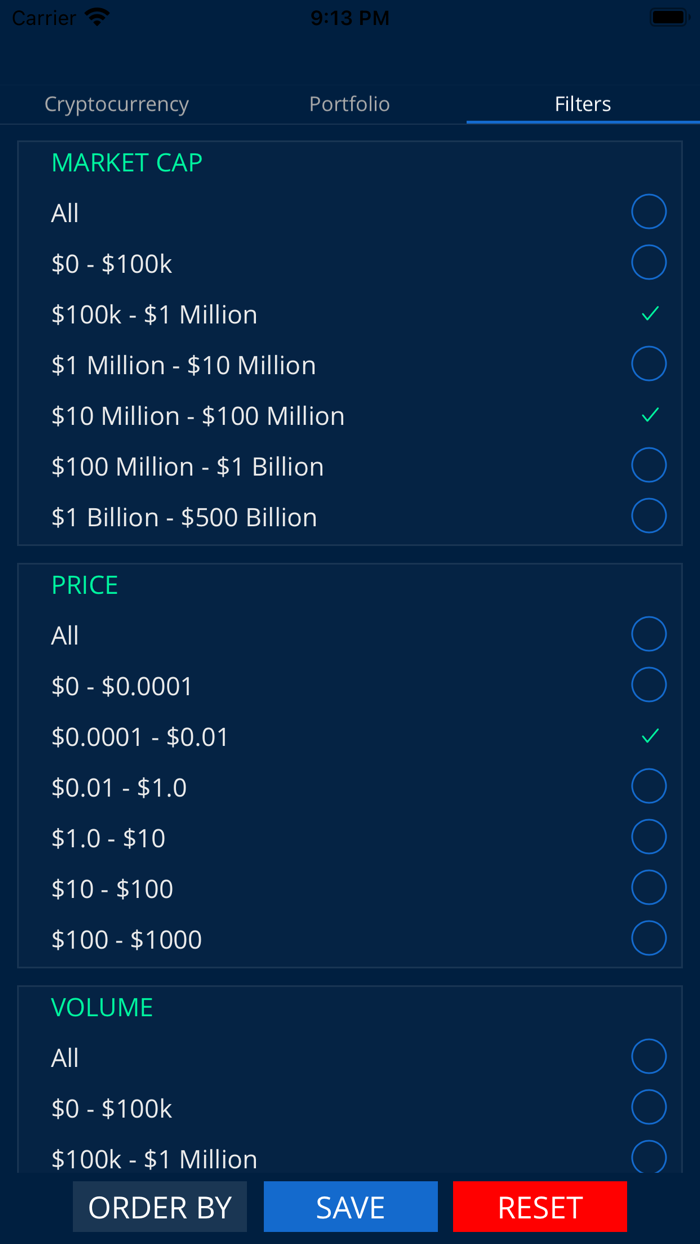Switch to the Cryptocurrency tab
700x1244 pixels.
116,103
